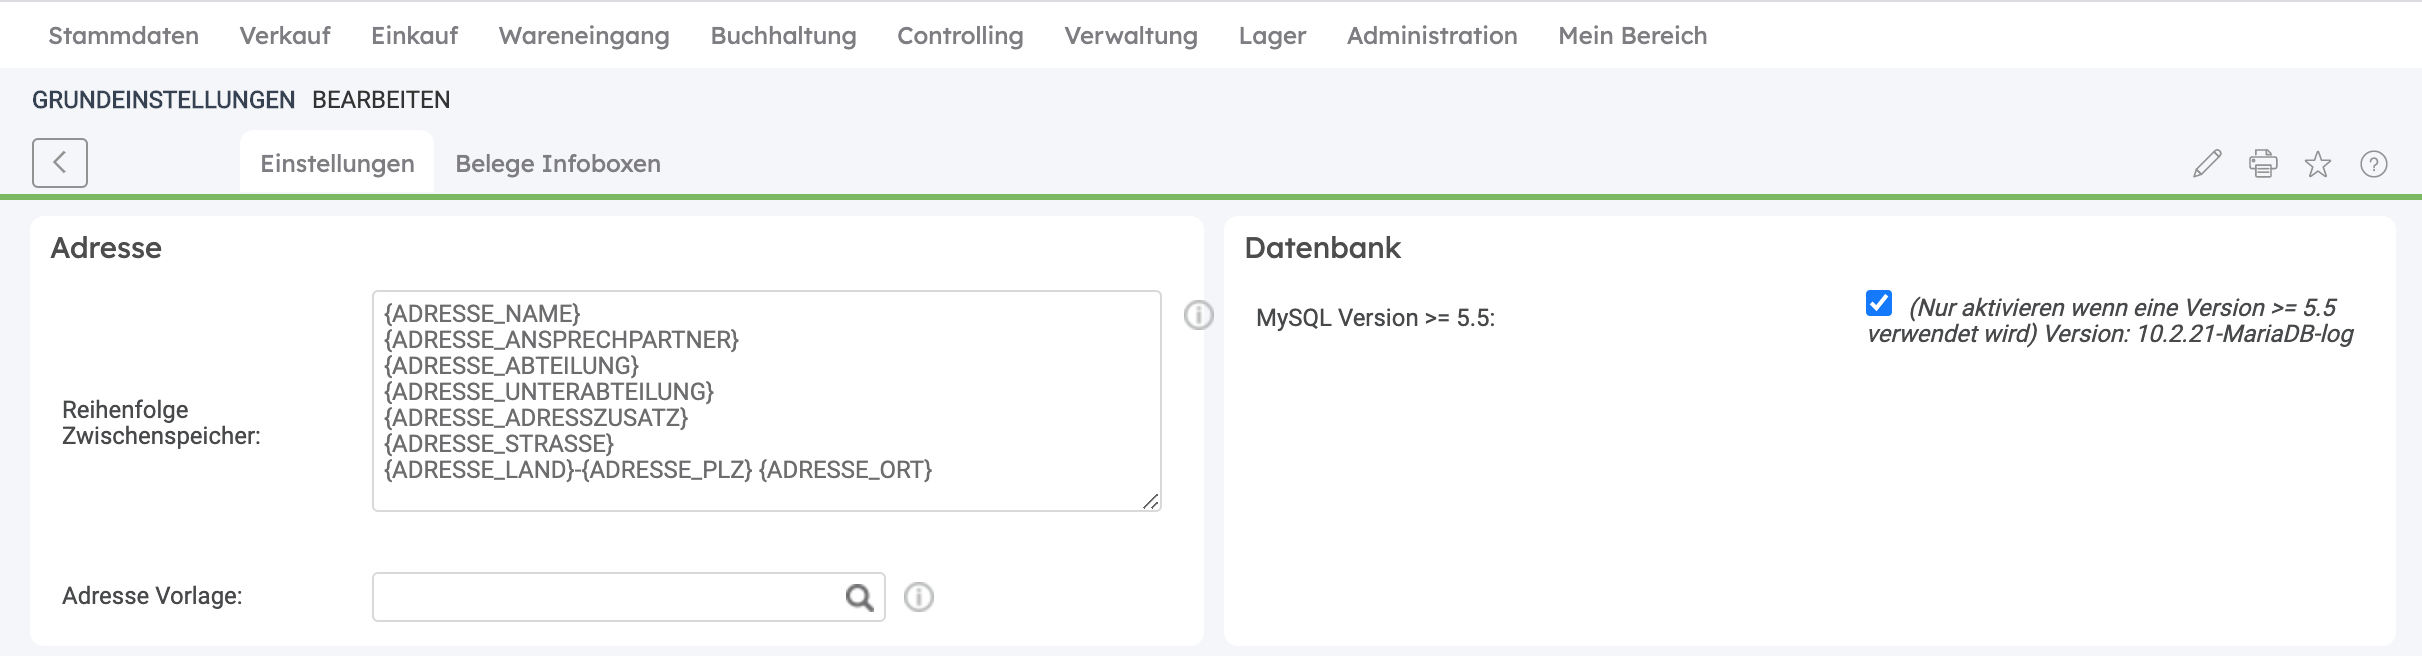This screenshot has width=2422, height=656.
Task: Click info icon next to Adresse Vorlage
Action: click(919, 597)
